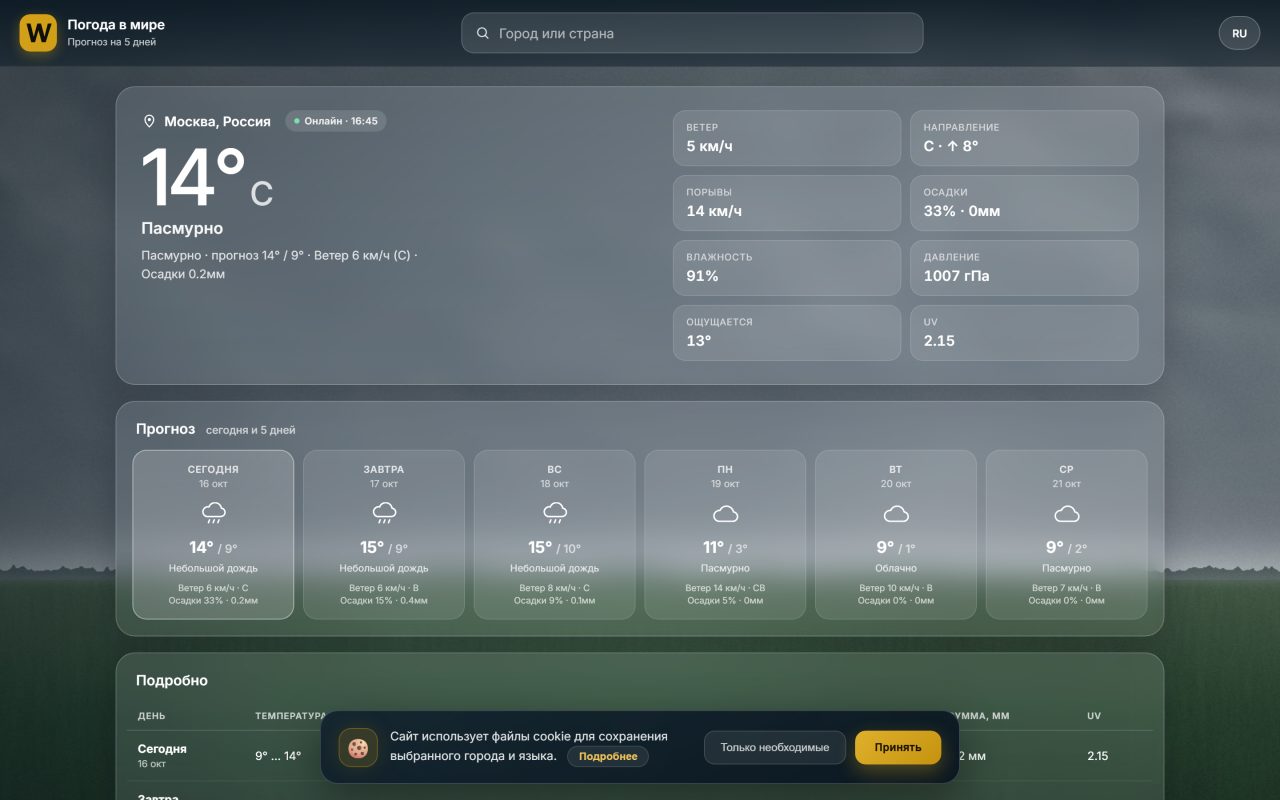Open the Подробнее cookie details link
This screenshot has width=1280, height=800.
click(608, 756)
